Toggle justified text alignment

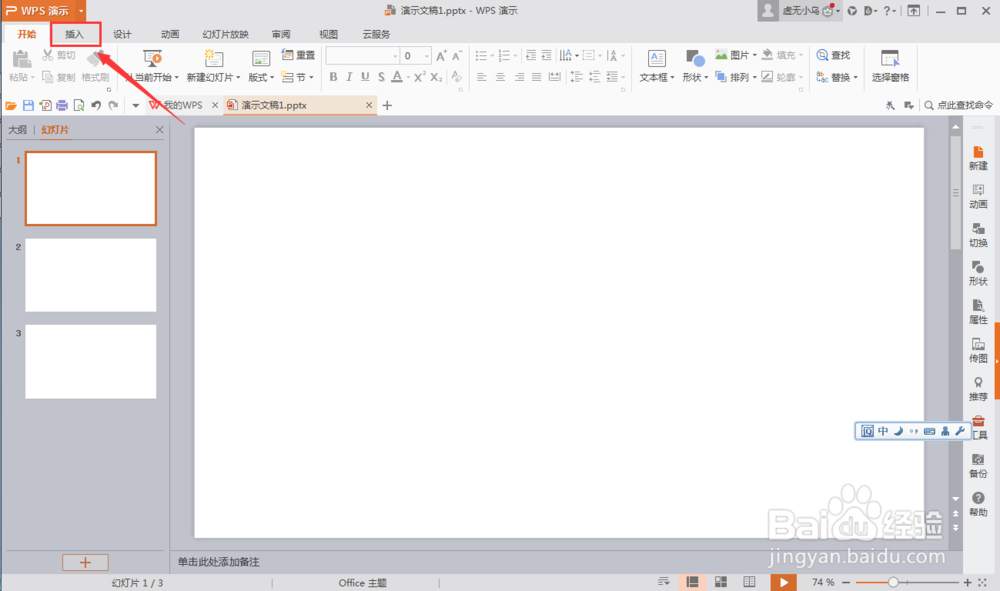coord(536,77)
